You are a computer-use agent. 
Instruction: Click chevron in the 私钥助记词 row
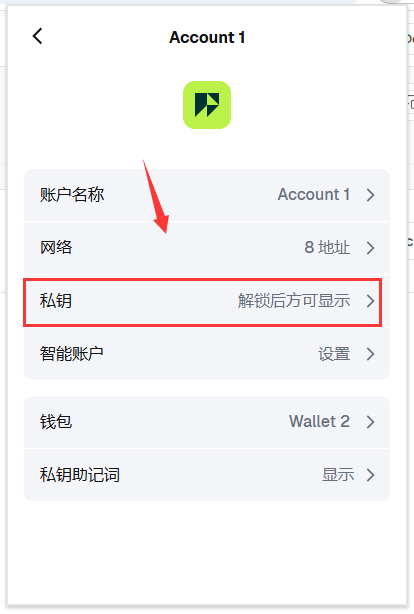click(371, 475)
